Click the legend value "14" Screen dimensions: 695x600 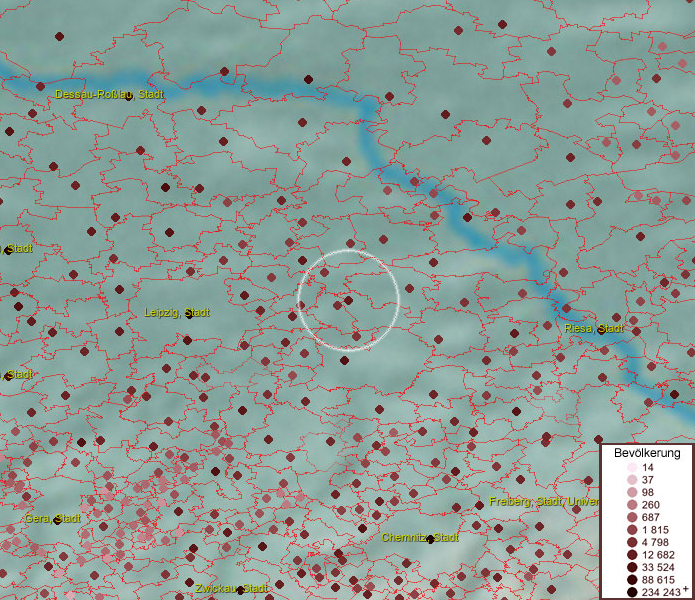coord(648,468)
